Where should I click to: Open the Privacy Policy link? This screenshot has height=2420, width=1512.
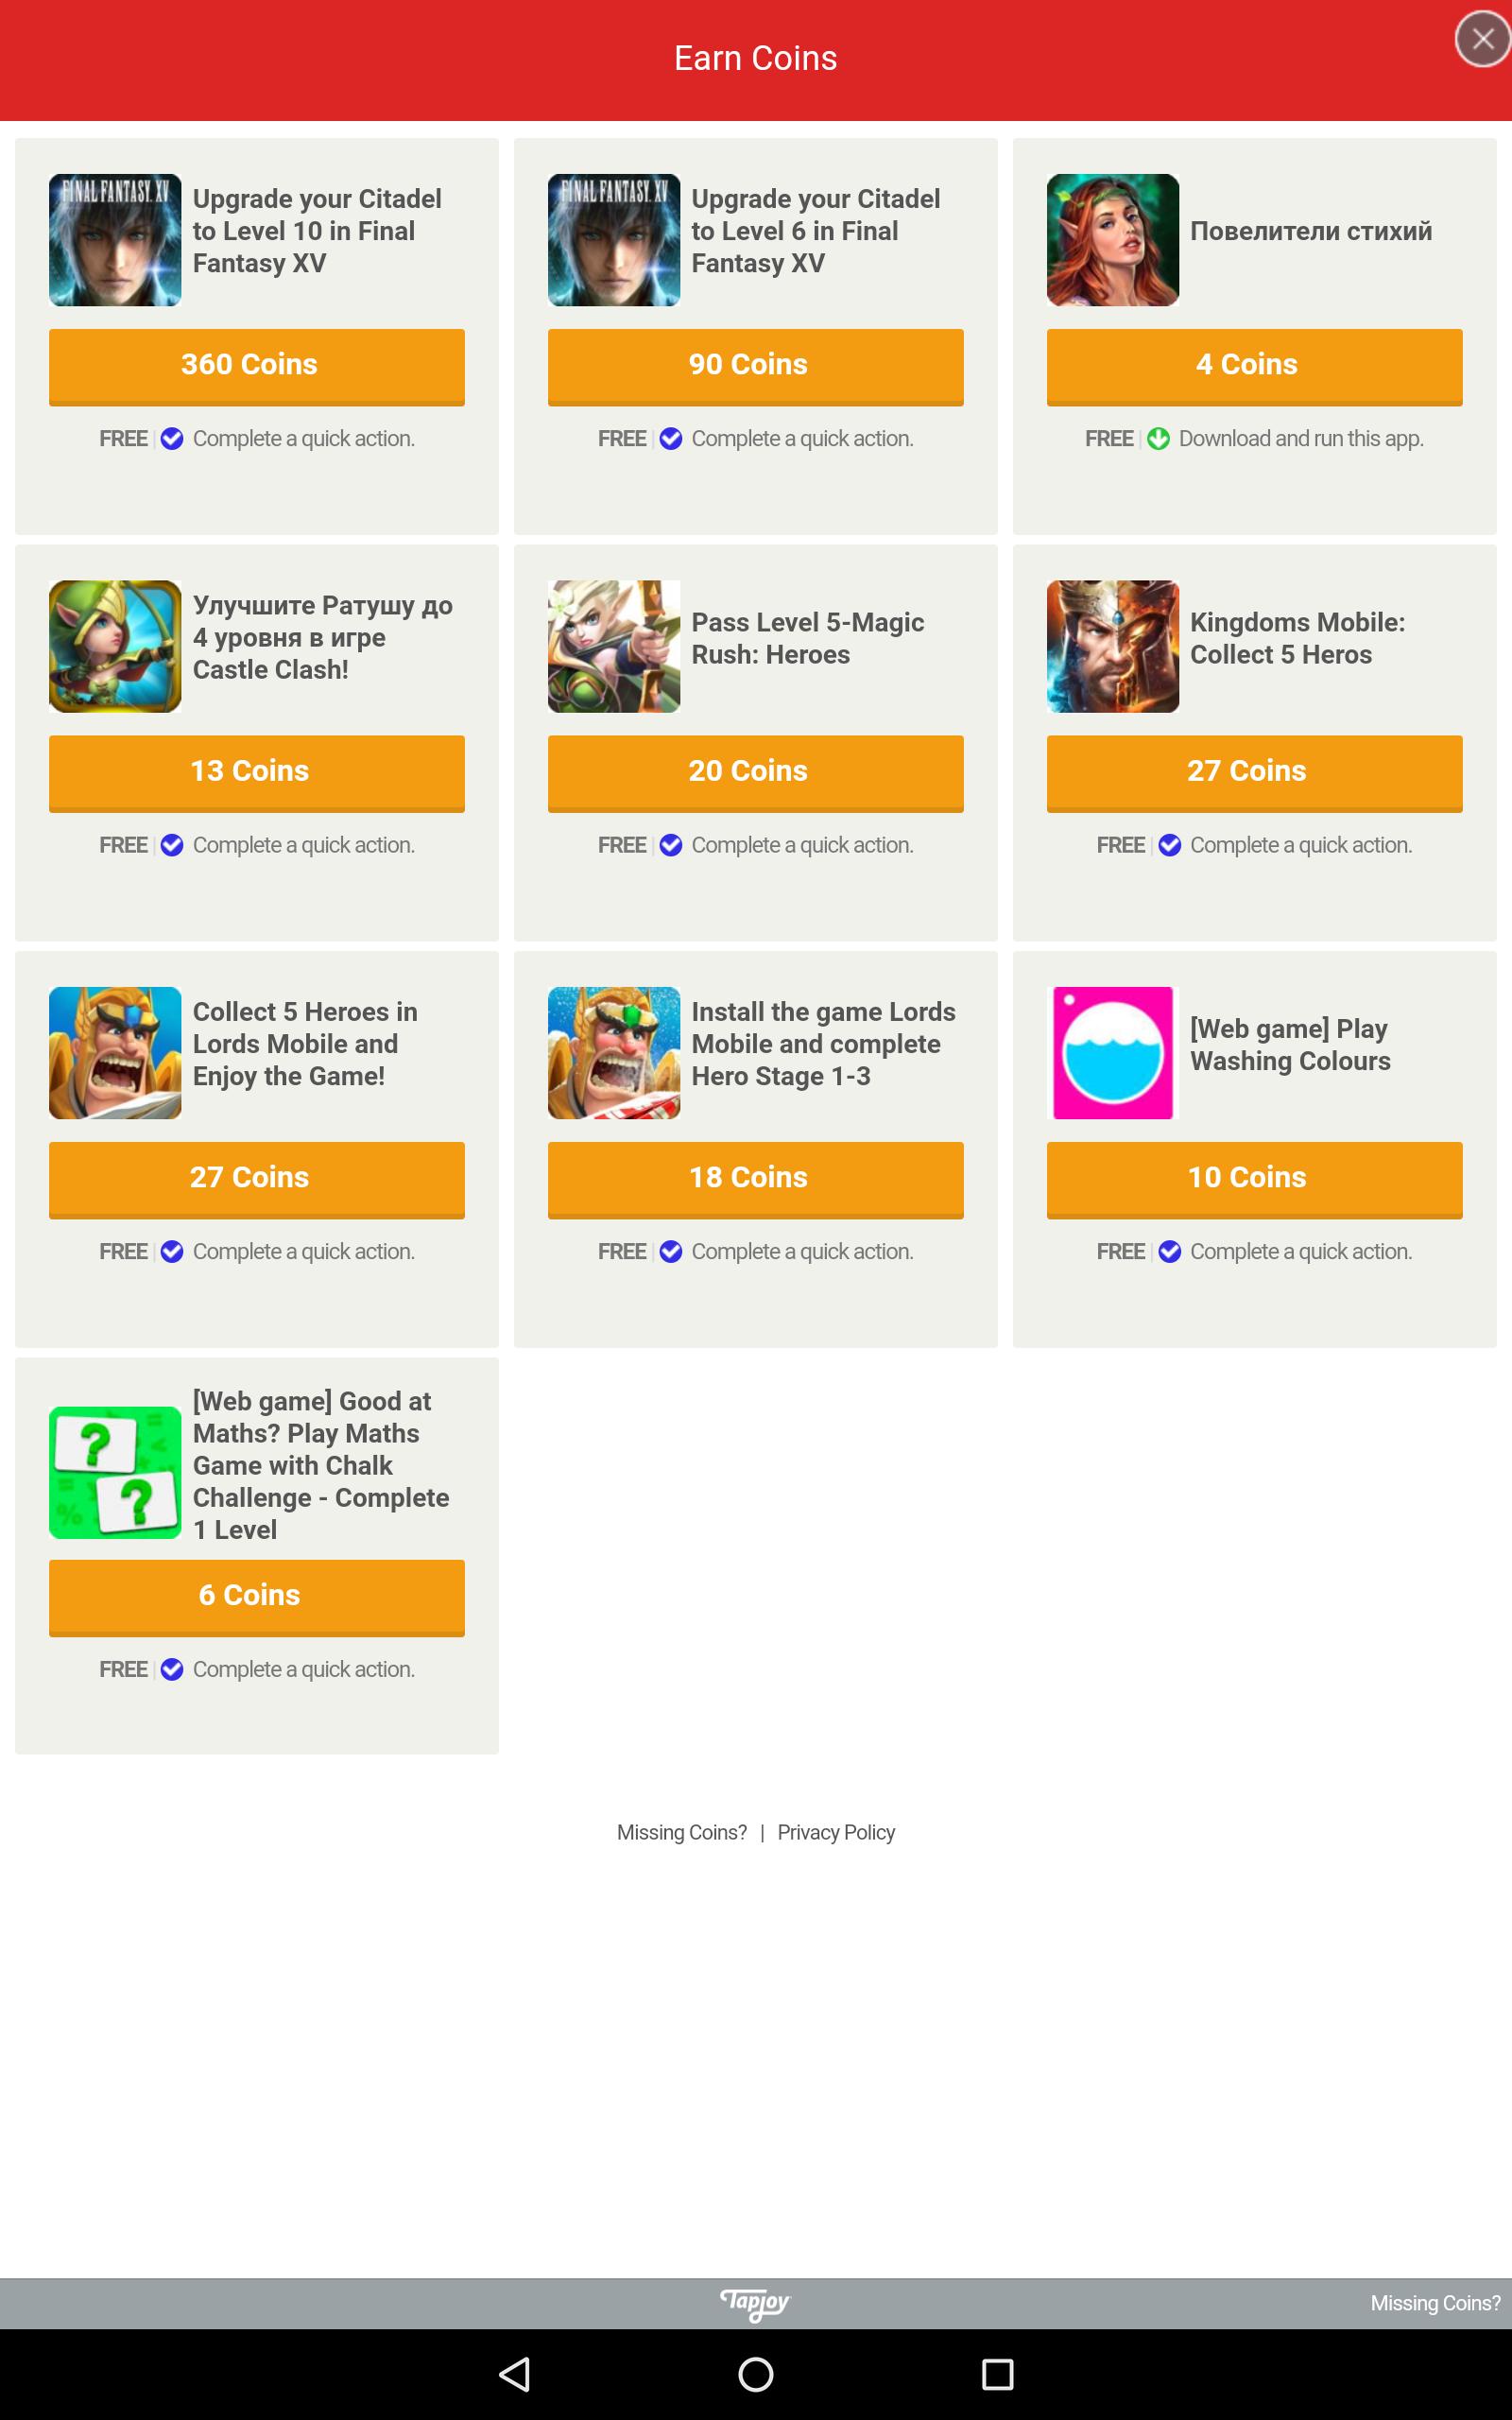pyautogui.click(x=836, y=1832)
